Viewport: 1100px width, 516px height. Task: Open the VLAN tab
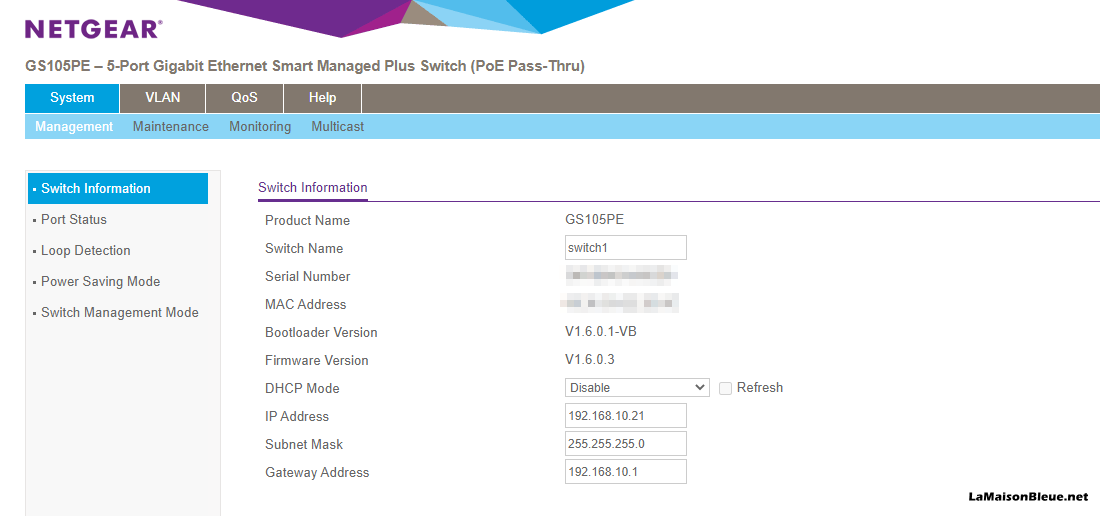[x=163, y=98]
